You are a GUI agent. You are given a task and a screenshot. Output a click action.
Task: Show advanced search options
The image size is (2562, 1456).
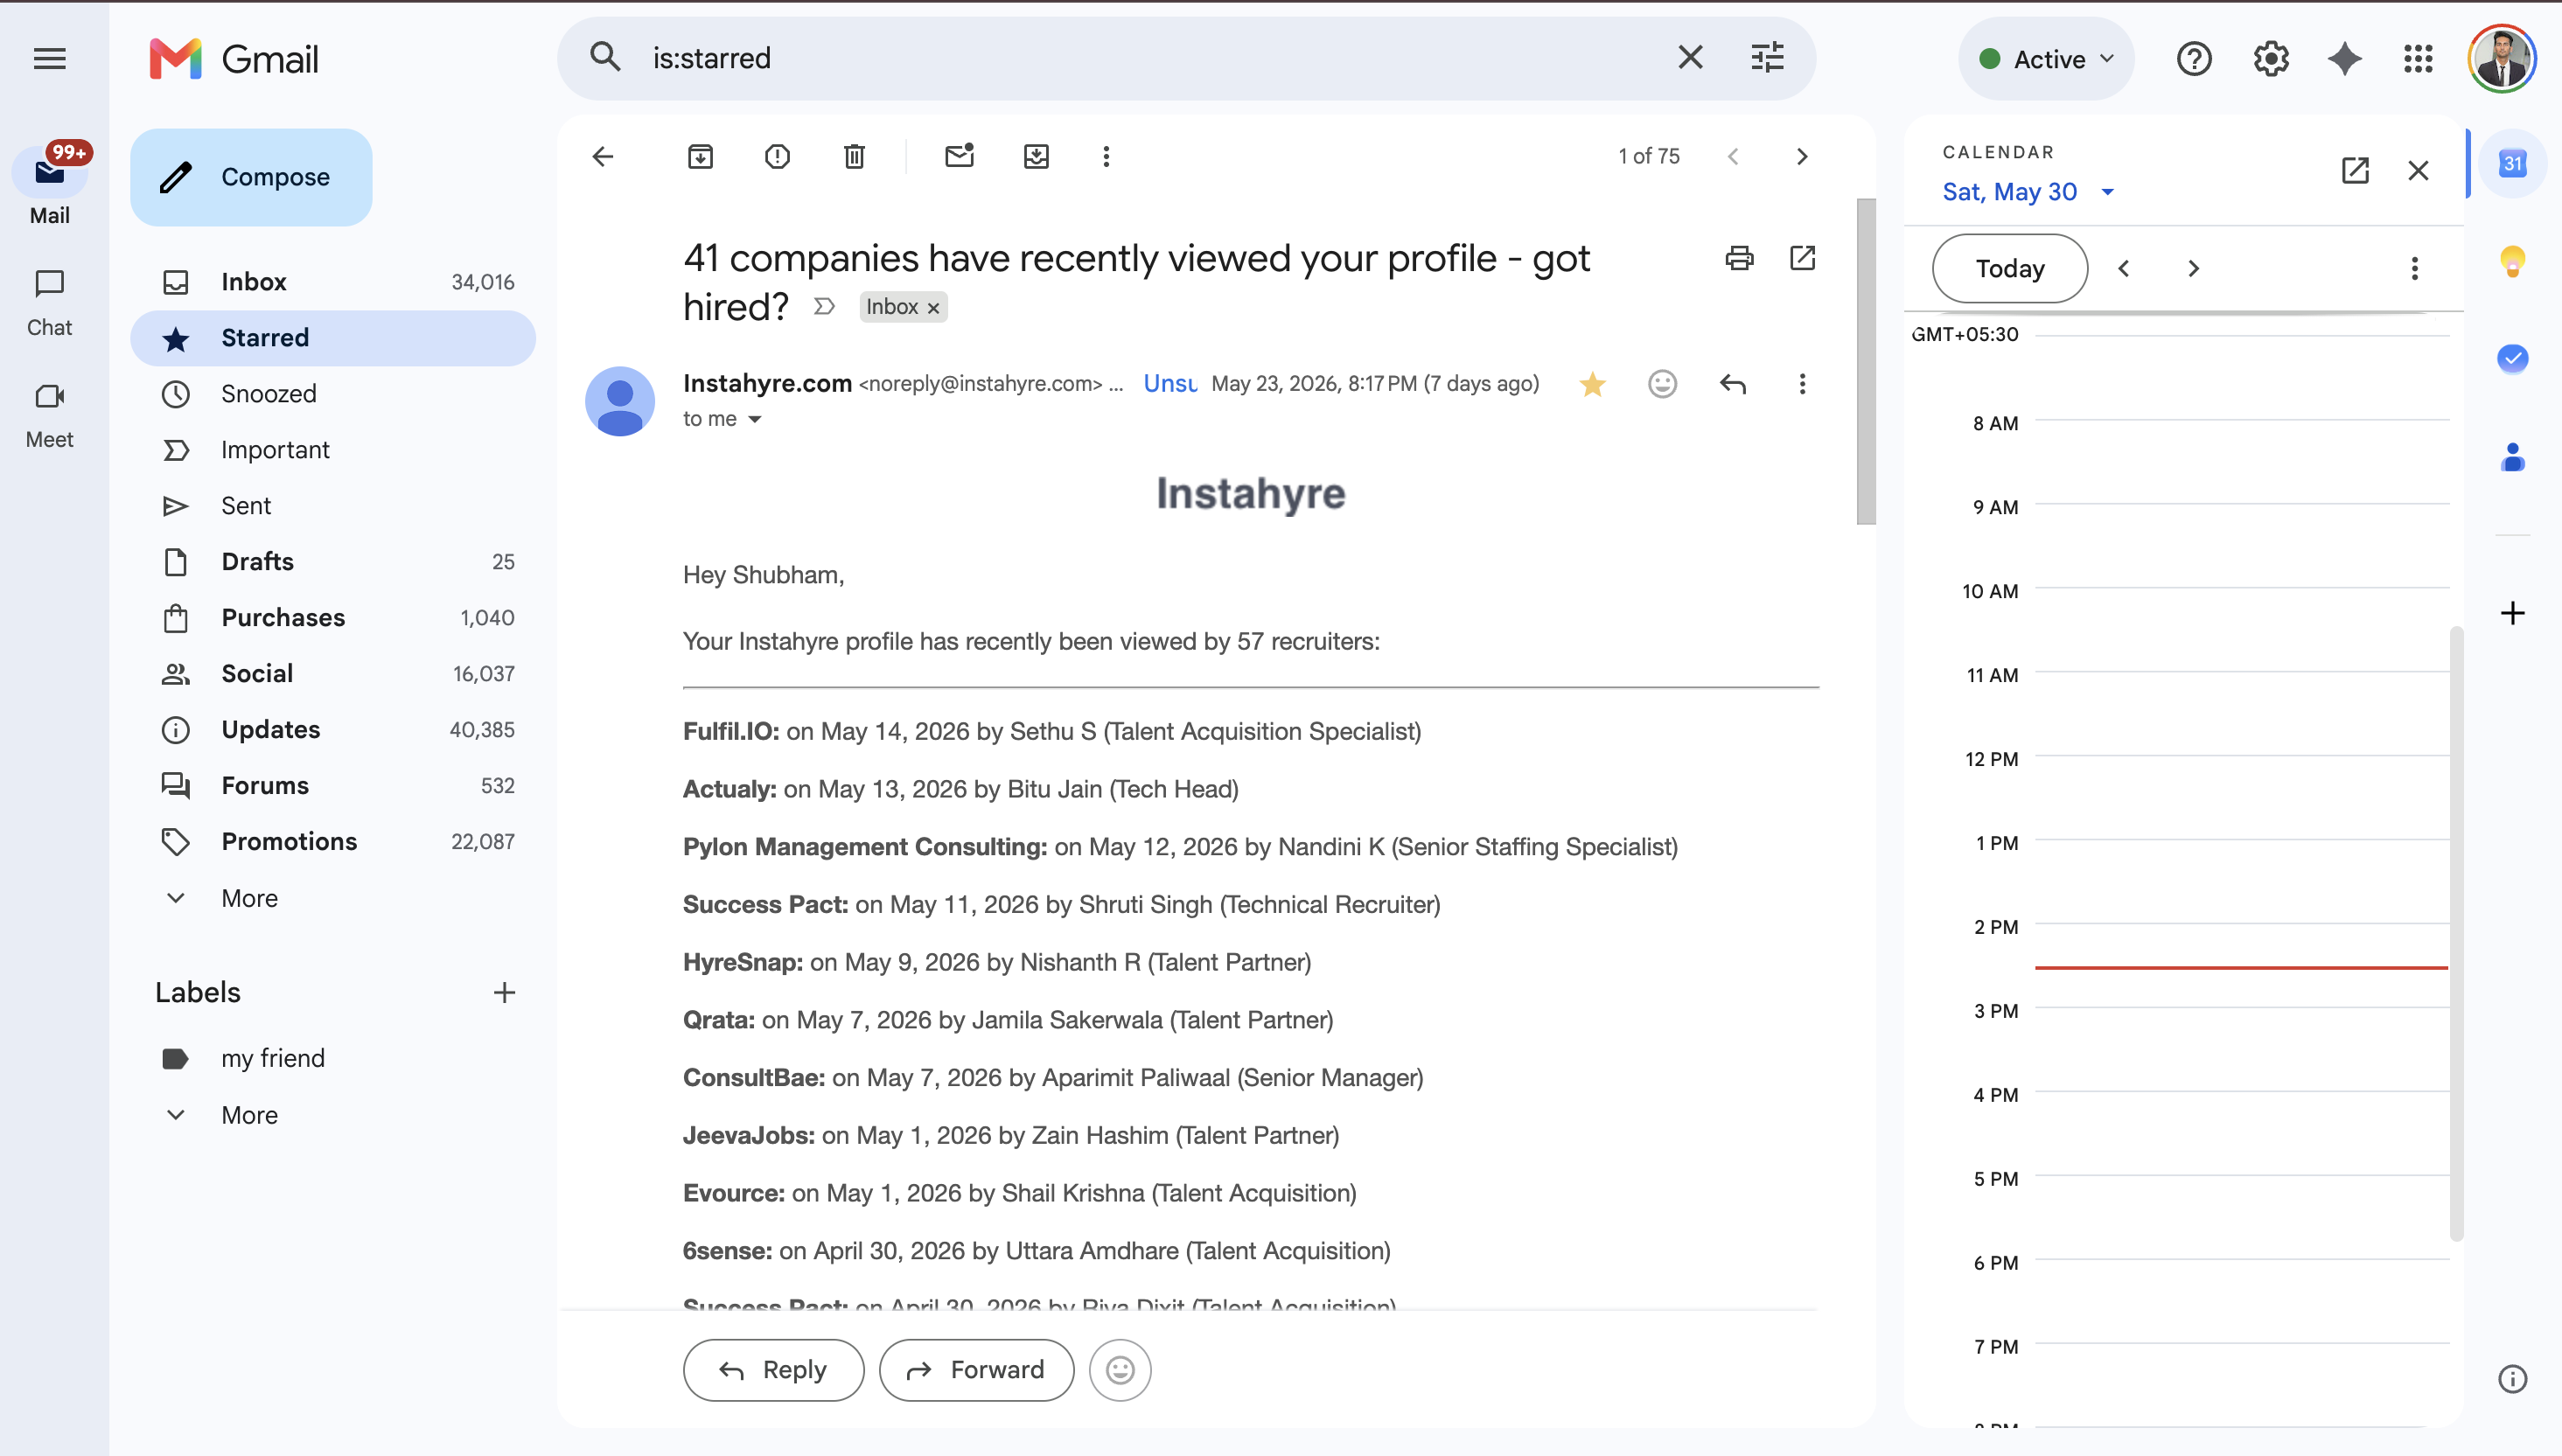coord(1767,58)
